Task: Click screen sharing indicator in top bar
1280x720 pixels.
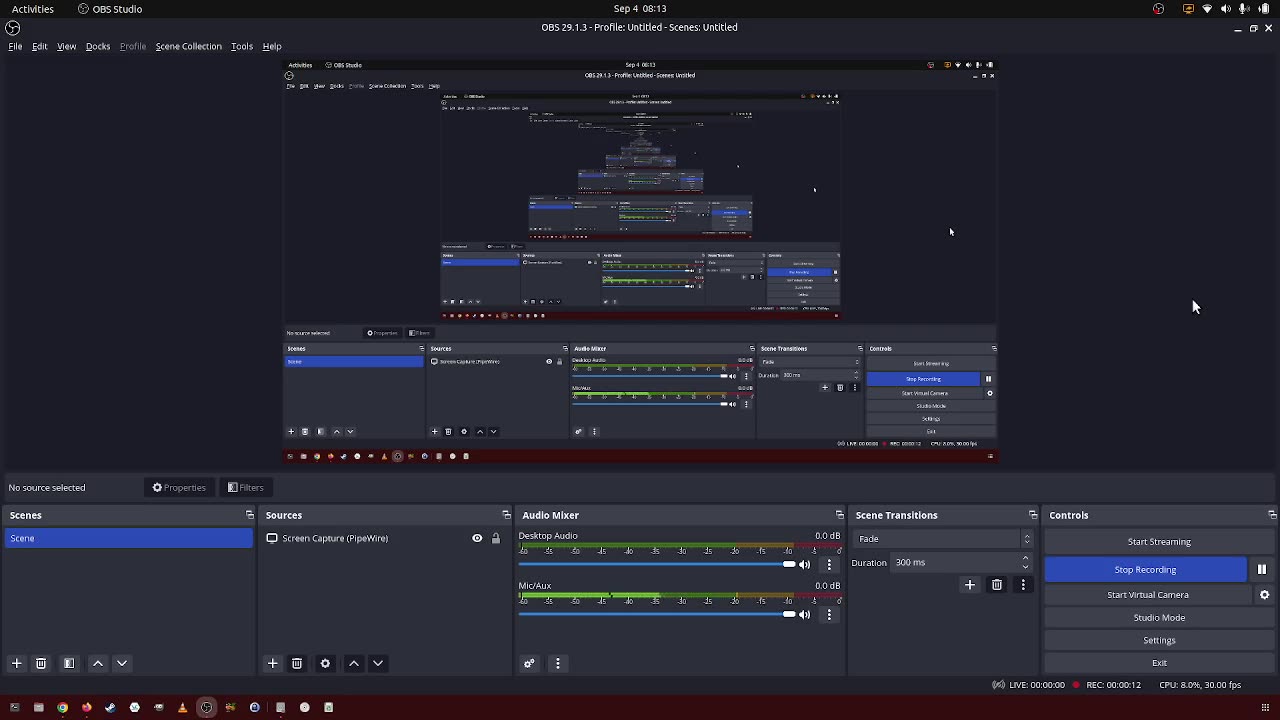Action: pyautogui.click(x=1188, y=9)
